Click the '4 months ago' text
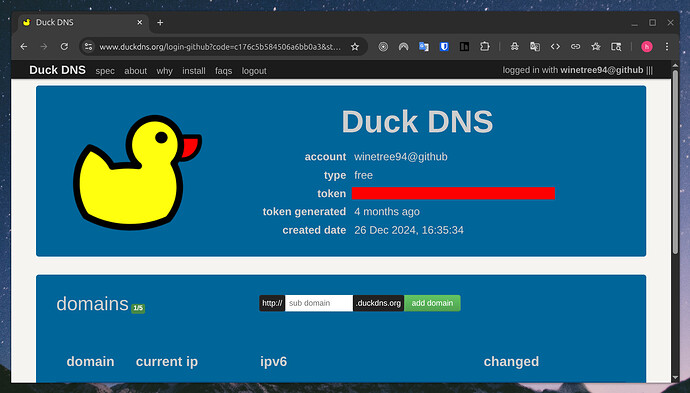690x393 pixels. pyautogui.click(x=387, y=212)
